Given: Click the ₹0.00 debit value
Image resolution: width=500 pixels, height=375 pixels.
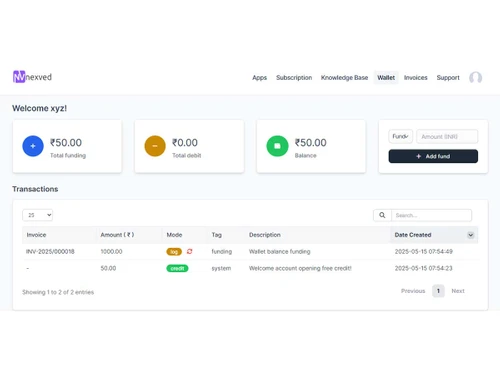Looking at the screenshot, I should point(185,143).
